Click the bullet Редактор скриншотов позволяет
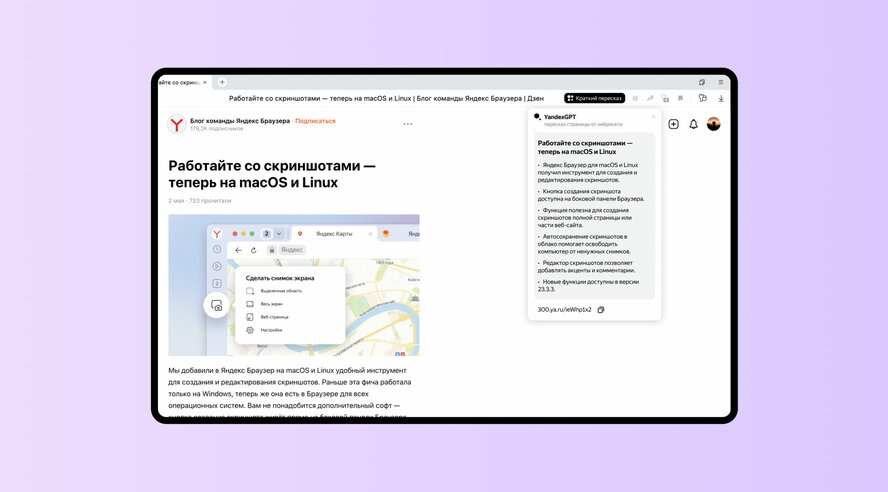Image resolution: width=888 pixels, height=492 pixels. (586, 267)
